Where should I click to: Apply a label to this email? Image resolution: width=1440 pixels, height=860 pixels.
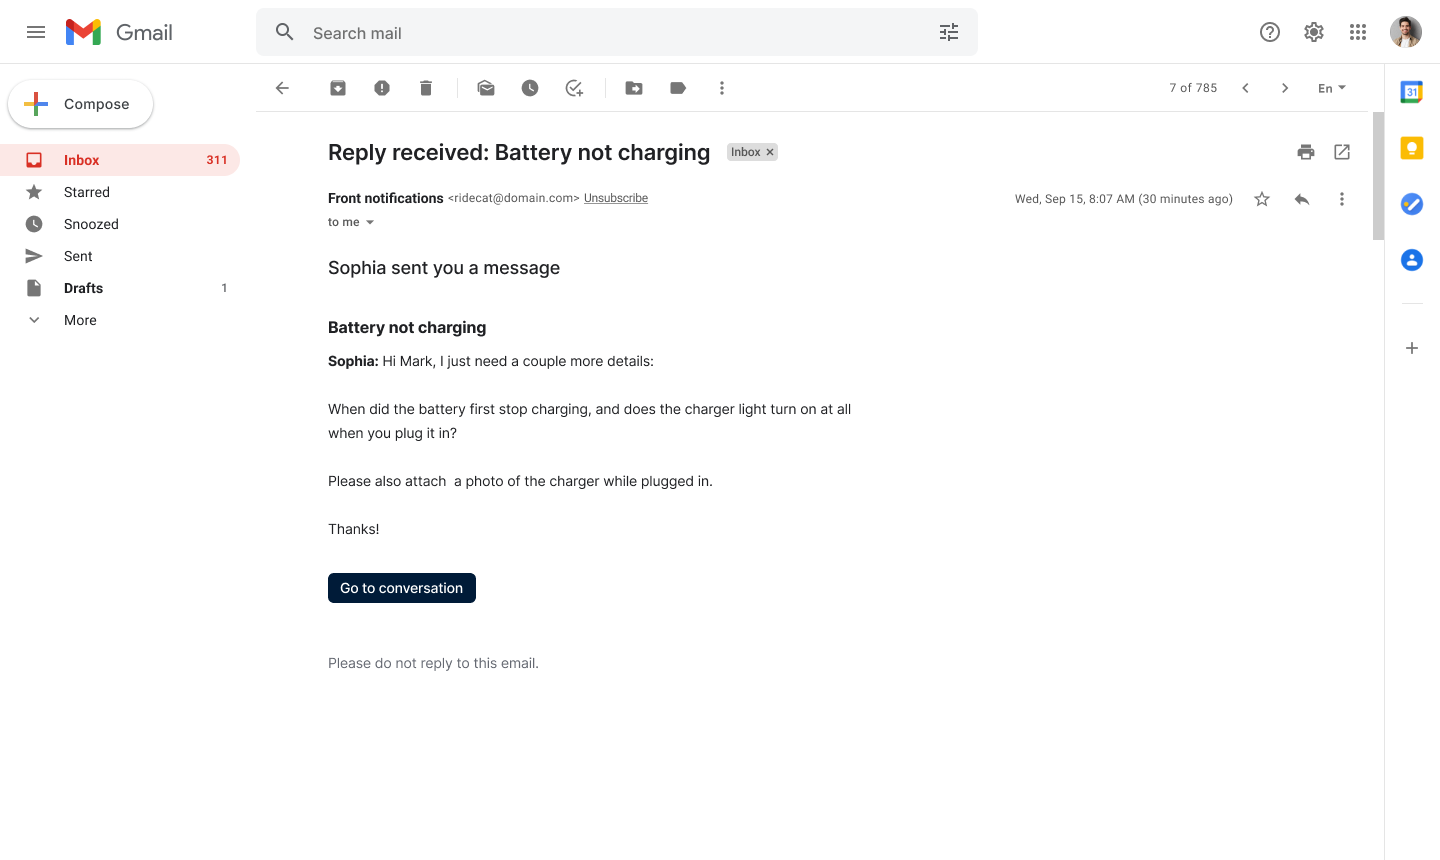click(x=678, y=88)
